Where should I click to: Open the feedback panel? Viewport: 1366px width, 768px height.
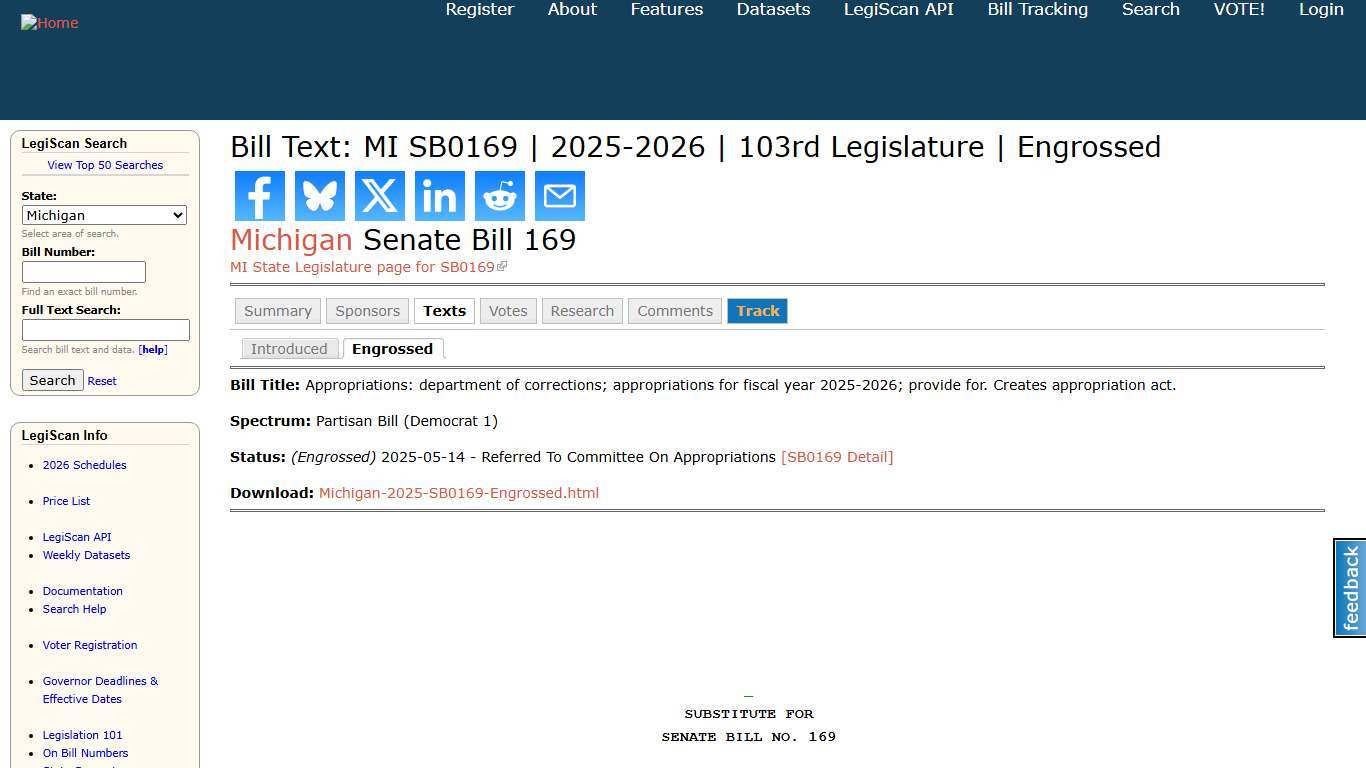1349,588
